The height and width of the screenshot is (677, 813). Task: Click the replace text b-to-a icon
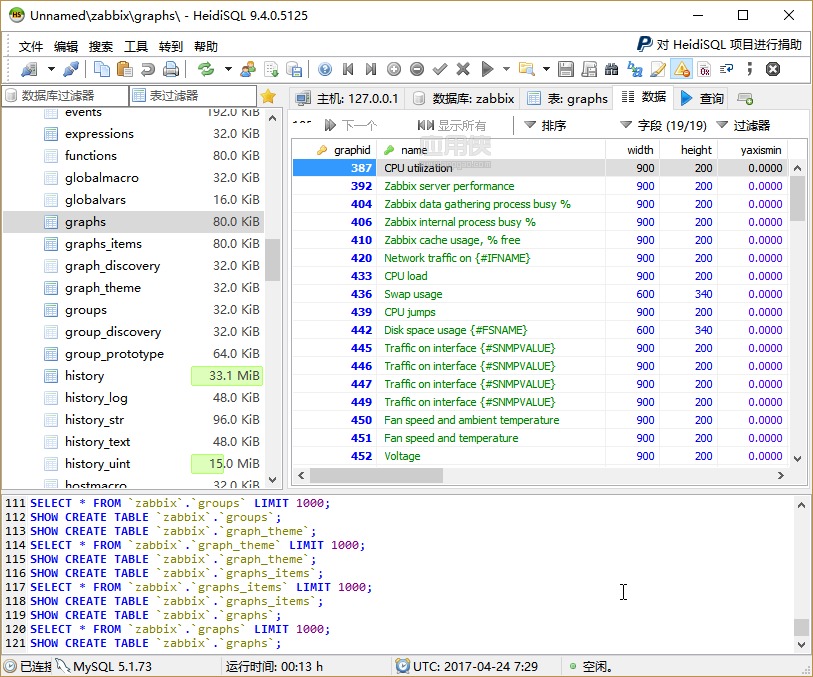pyautogui.click(x=635, y=69)
